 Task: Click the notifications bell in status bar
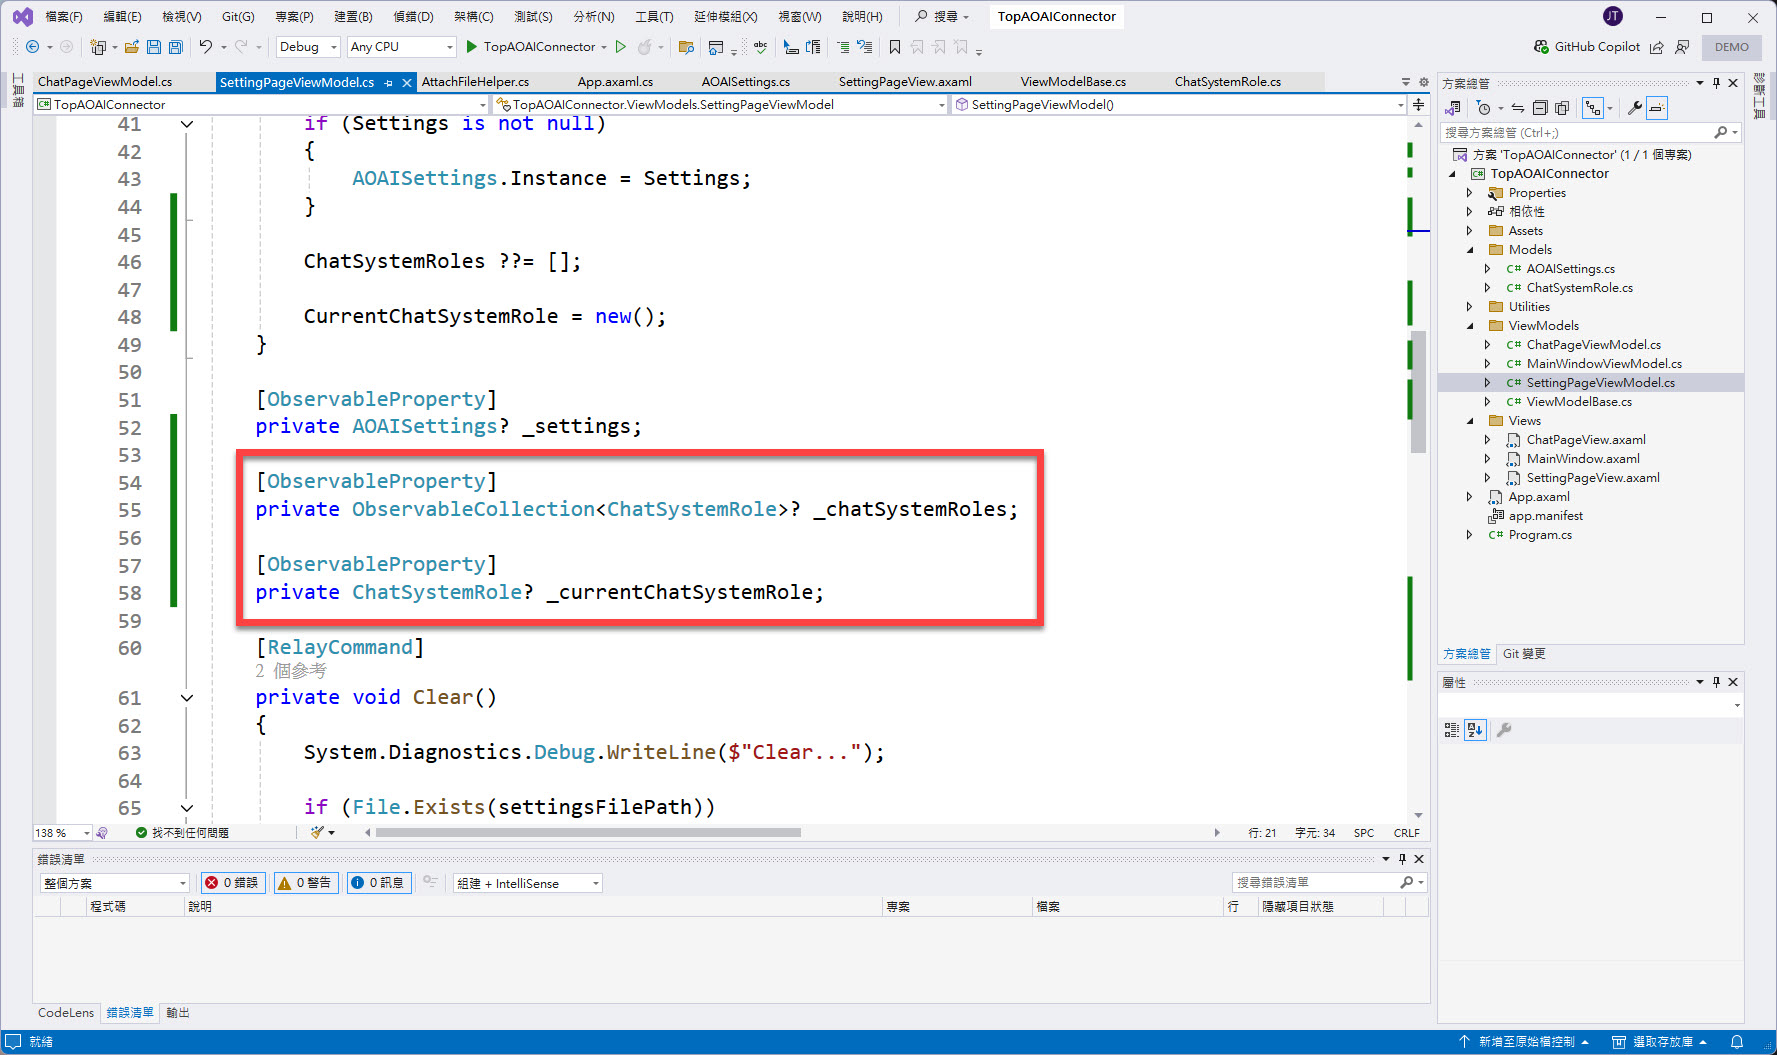[x=1737, y=1042]
